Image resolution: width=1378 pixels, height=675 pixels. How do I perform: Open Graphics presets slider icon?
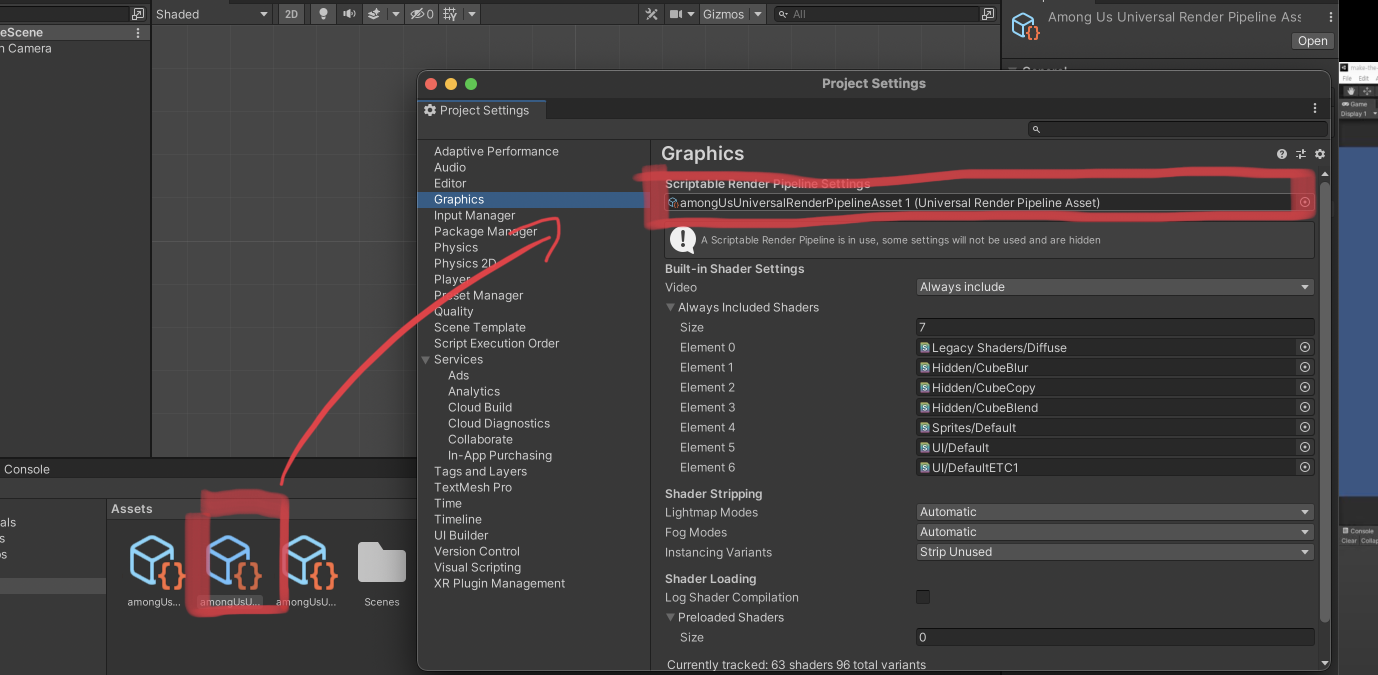(1301, 154)
